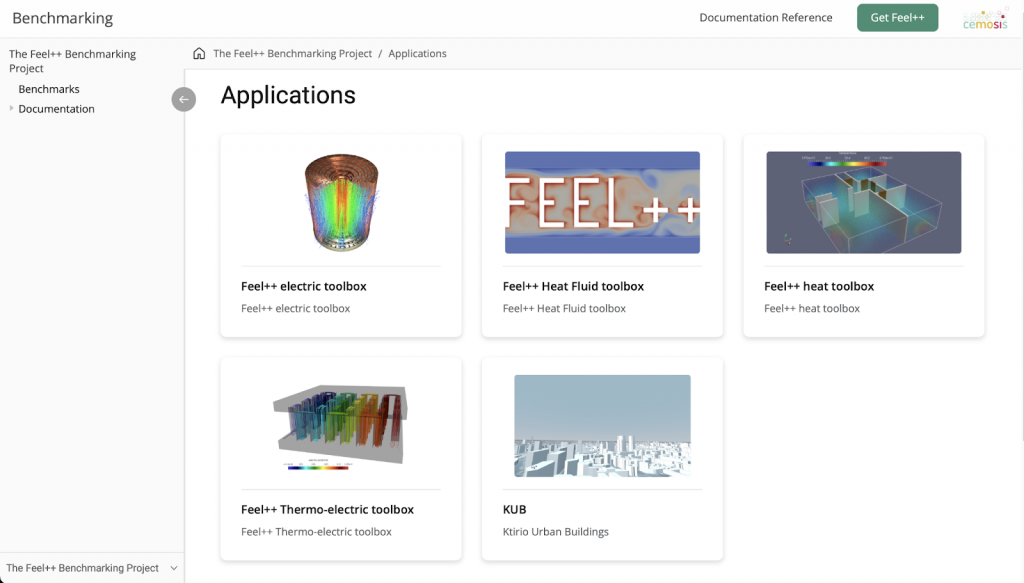Click the Applications breadcrumb item
The width and height of the screenshot is (1024, 583).
coord(417,54)
